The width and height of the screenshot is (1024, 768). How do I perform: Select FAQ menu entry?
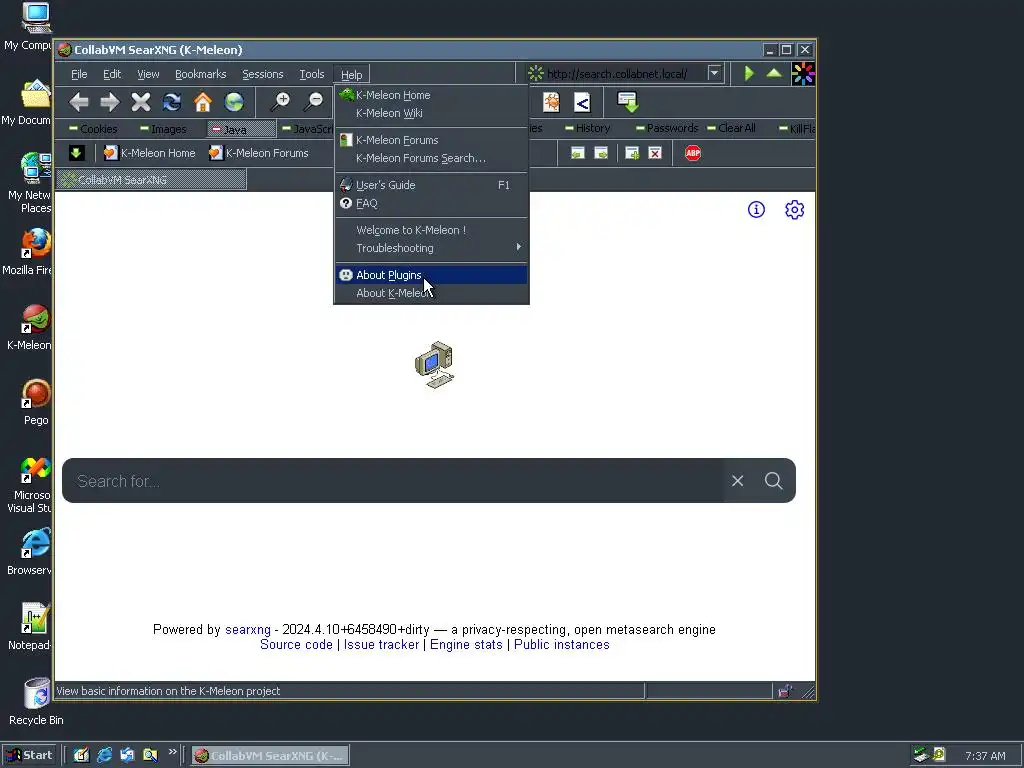(x=431, y=203)
